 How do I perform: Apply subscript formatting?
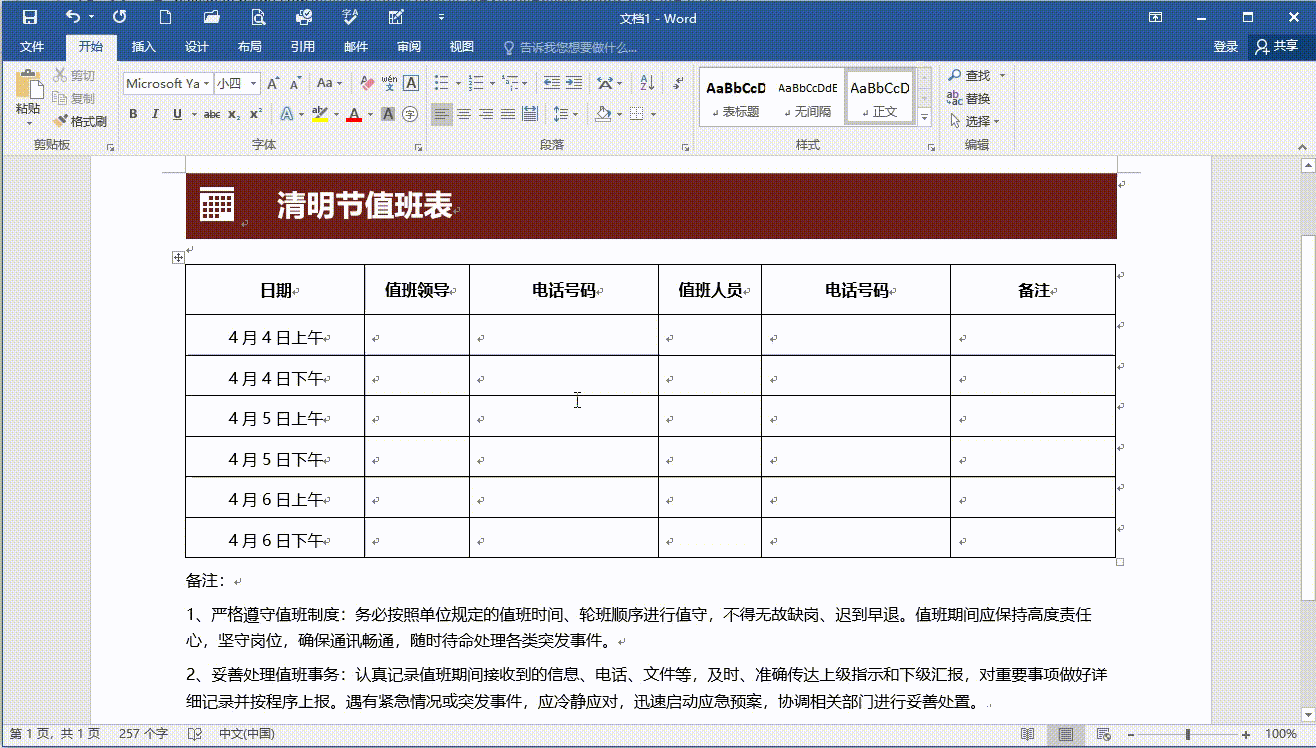click(234, 114)
